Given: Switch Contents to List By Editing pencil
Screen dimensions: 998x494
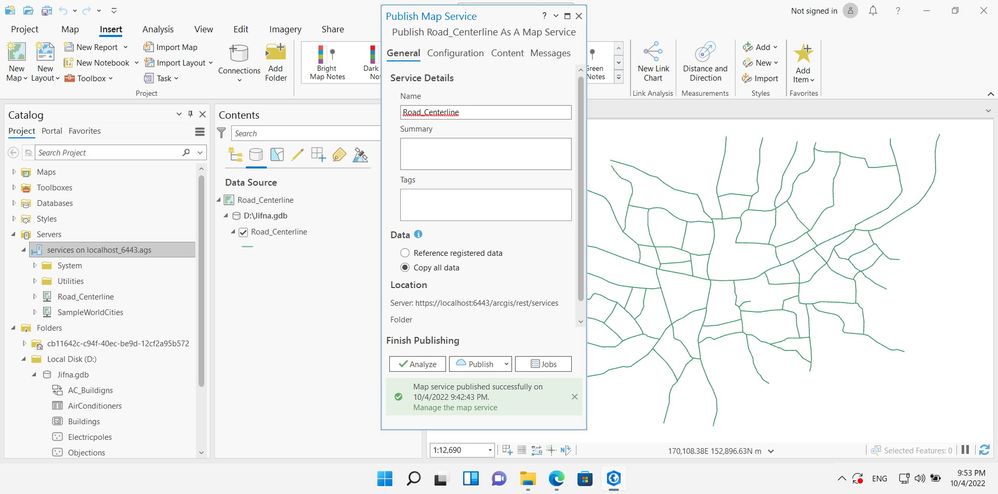Looking at the screenshot, I should click(x=297, y=155).
